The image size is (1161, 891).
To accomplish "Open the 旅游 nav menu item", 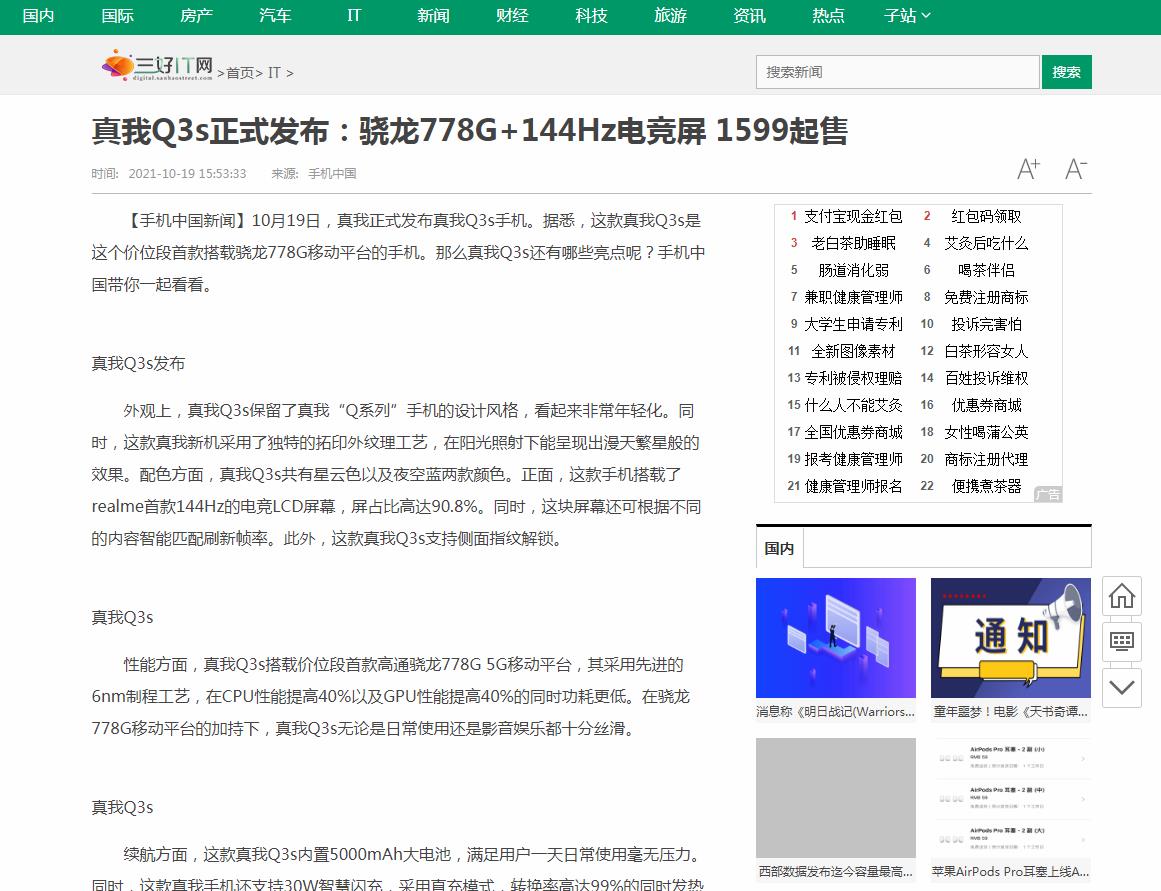I will pyautogui.click(x=670, y=16).
